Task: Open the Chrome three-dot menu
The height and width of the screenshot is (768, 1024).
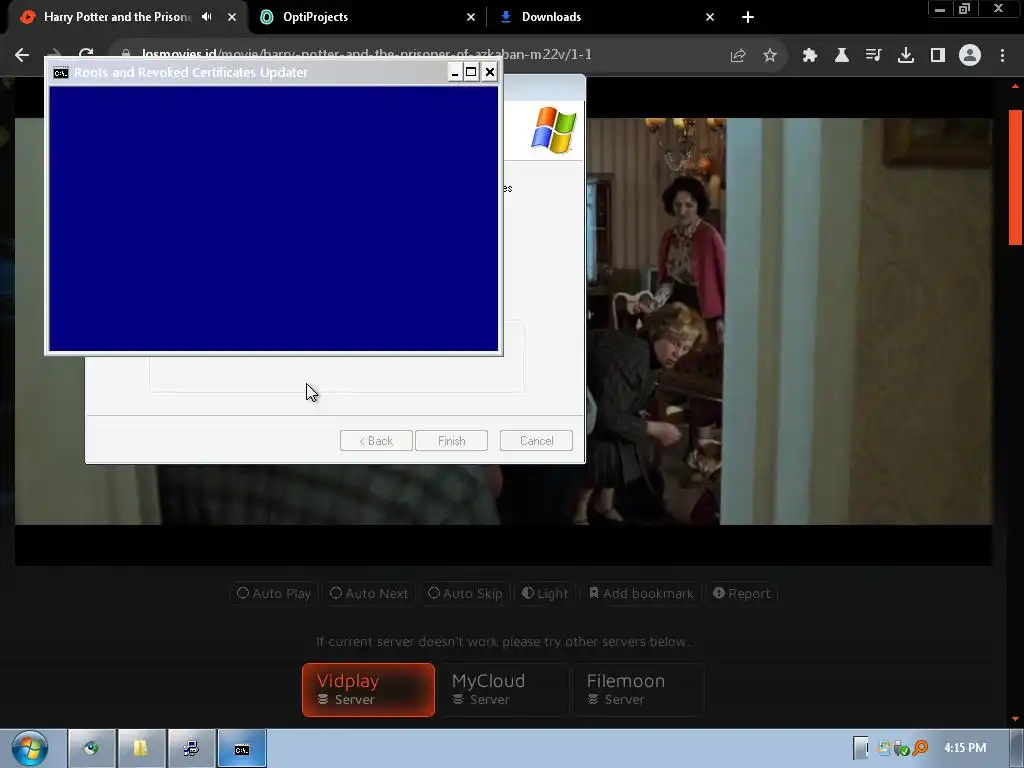Action: pyautogui.click(x=1002, y=56)
